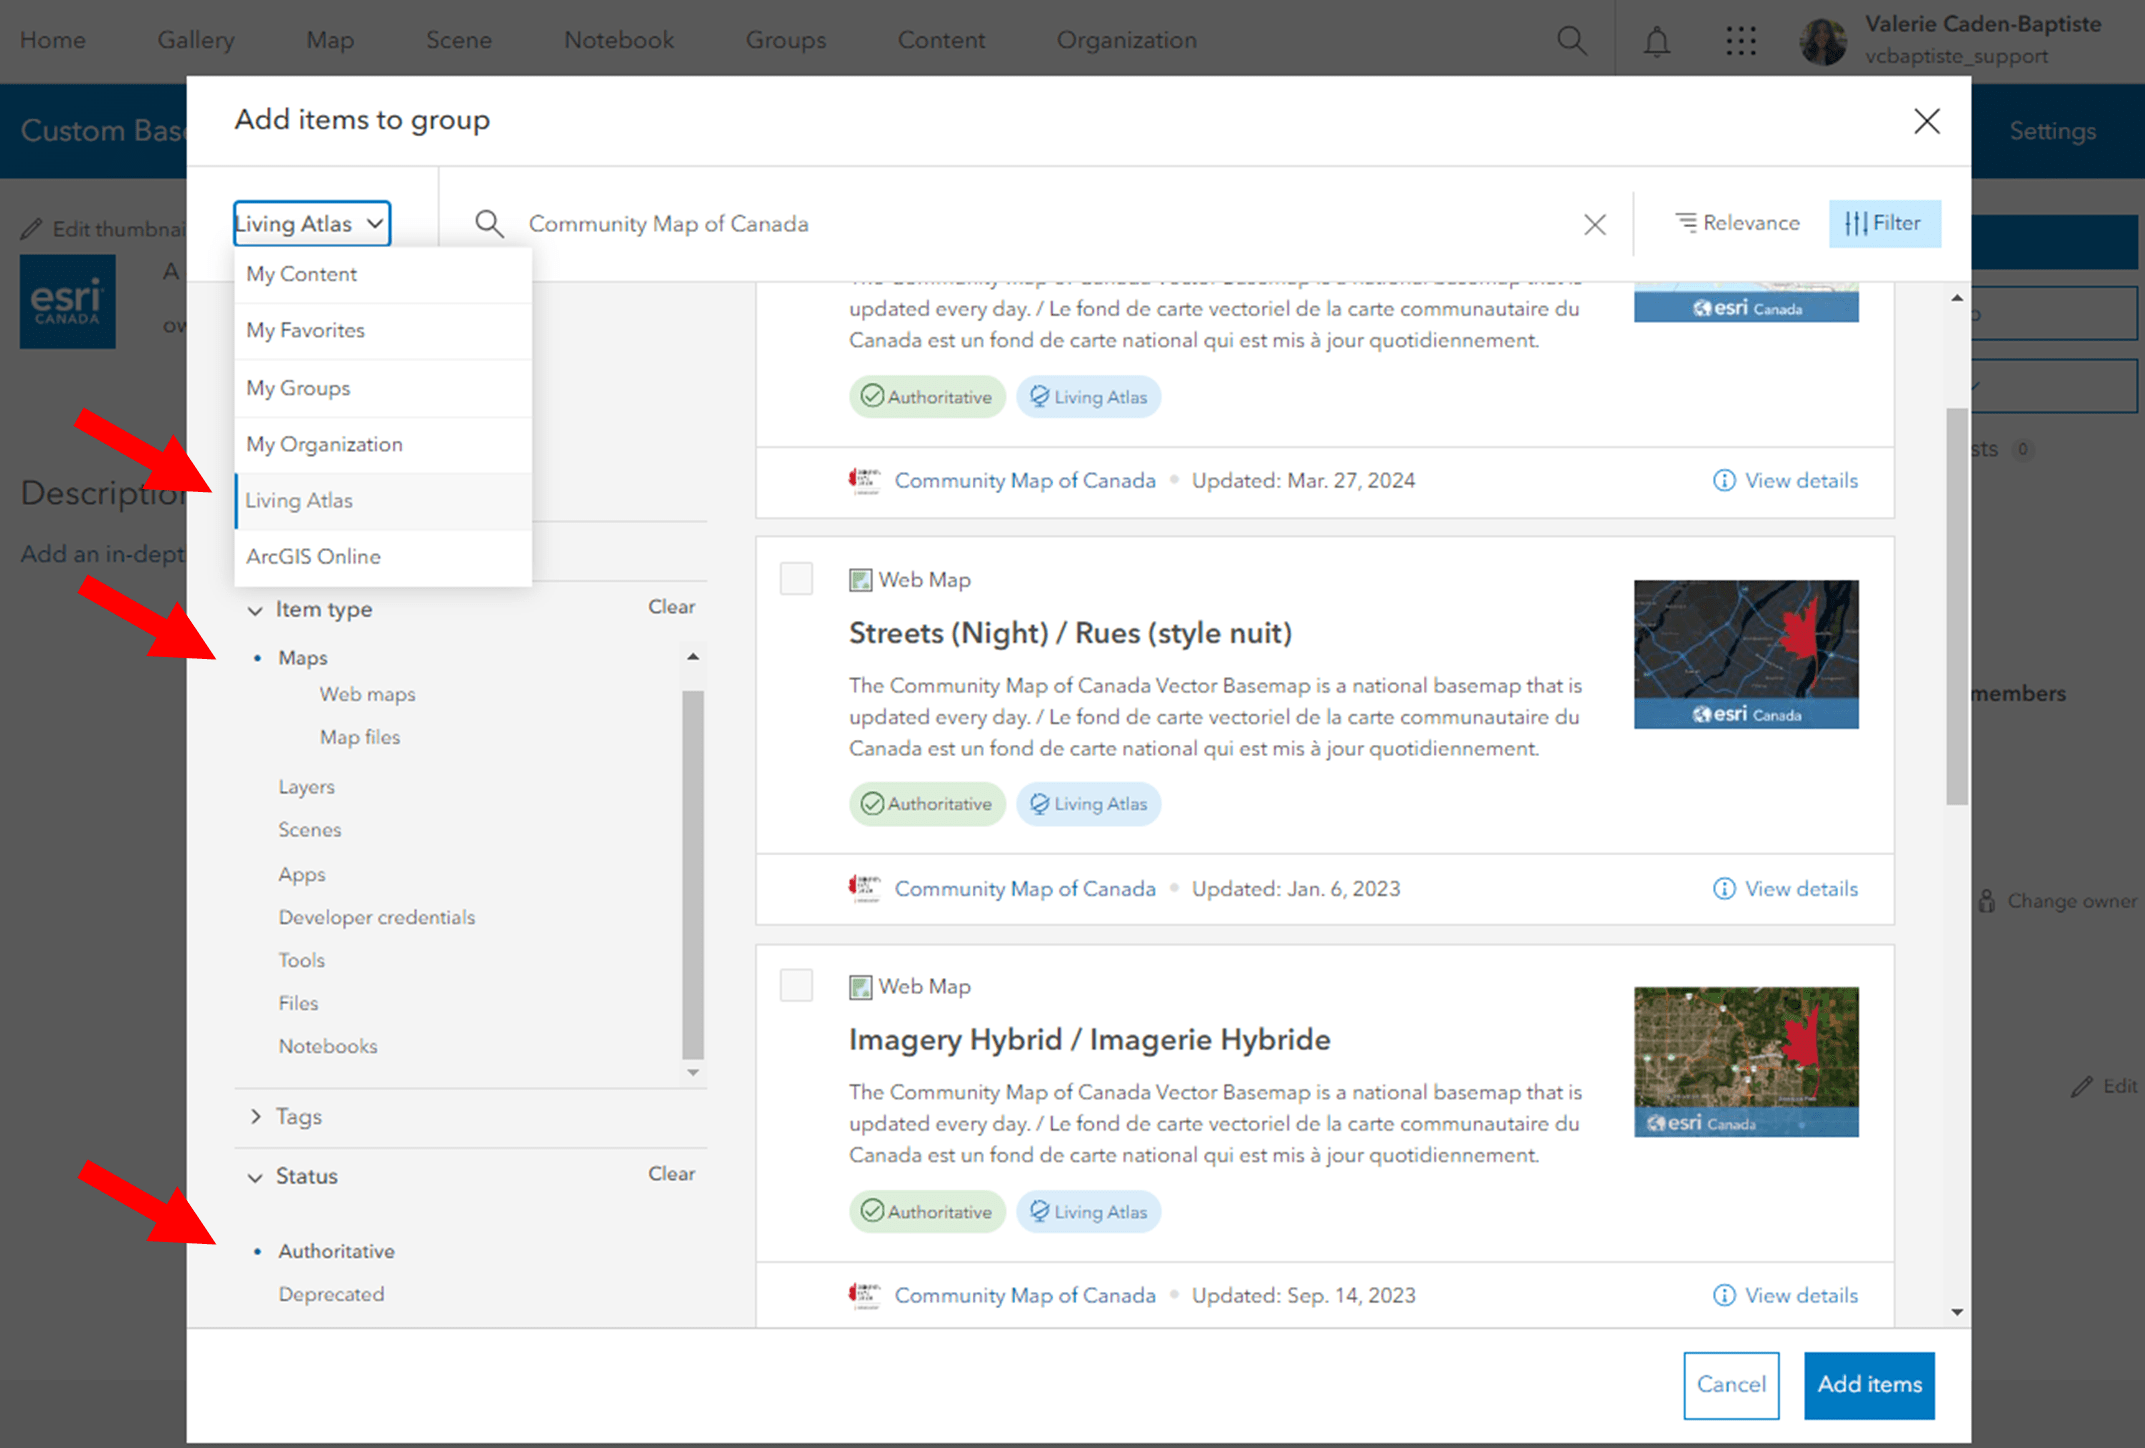Toggle the Filter panel button
This screenshot has width=2145, height=1448.
1884,223
